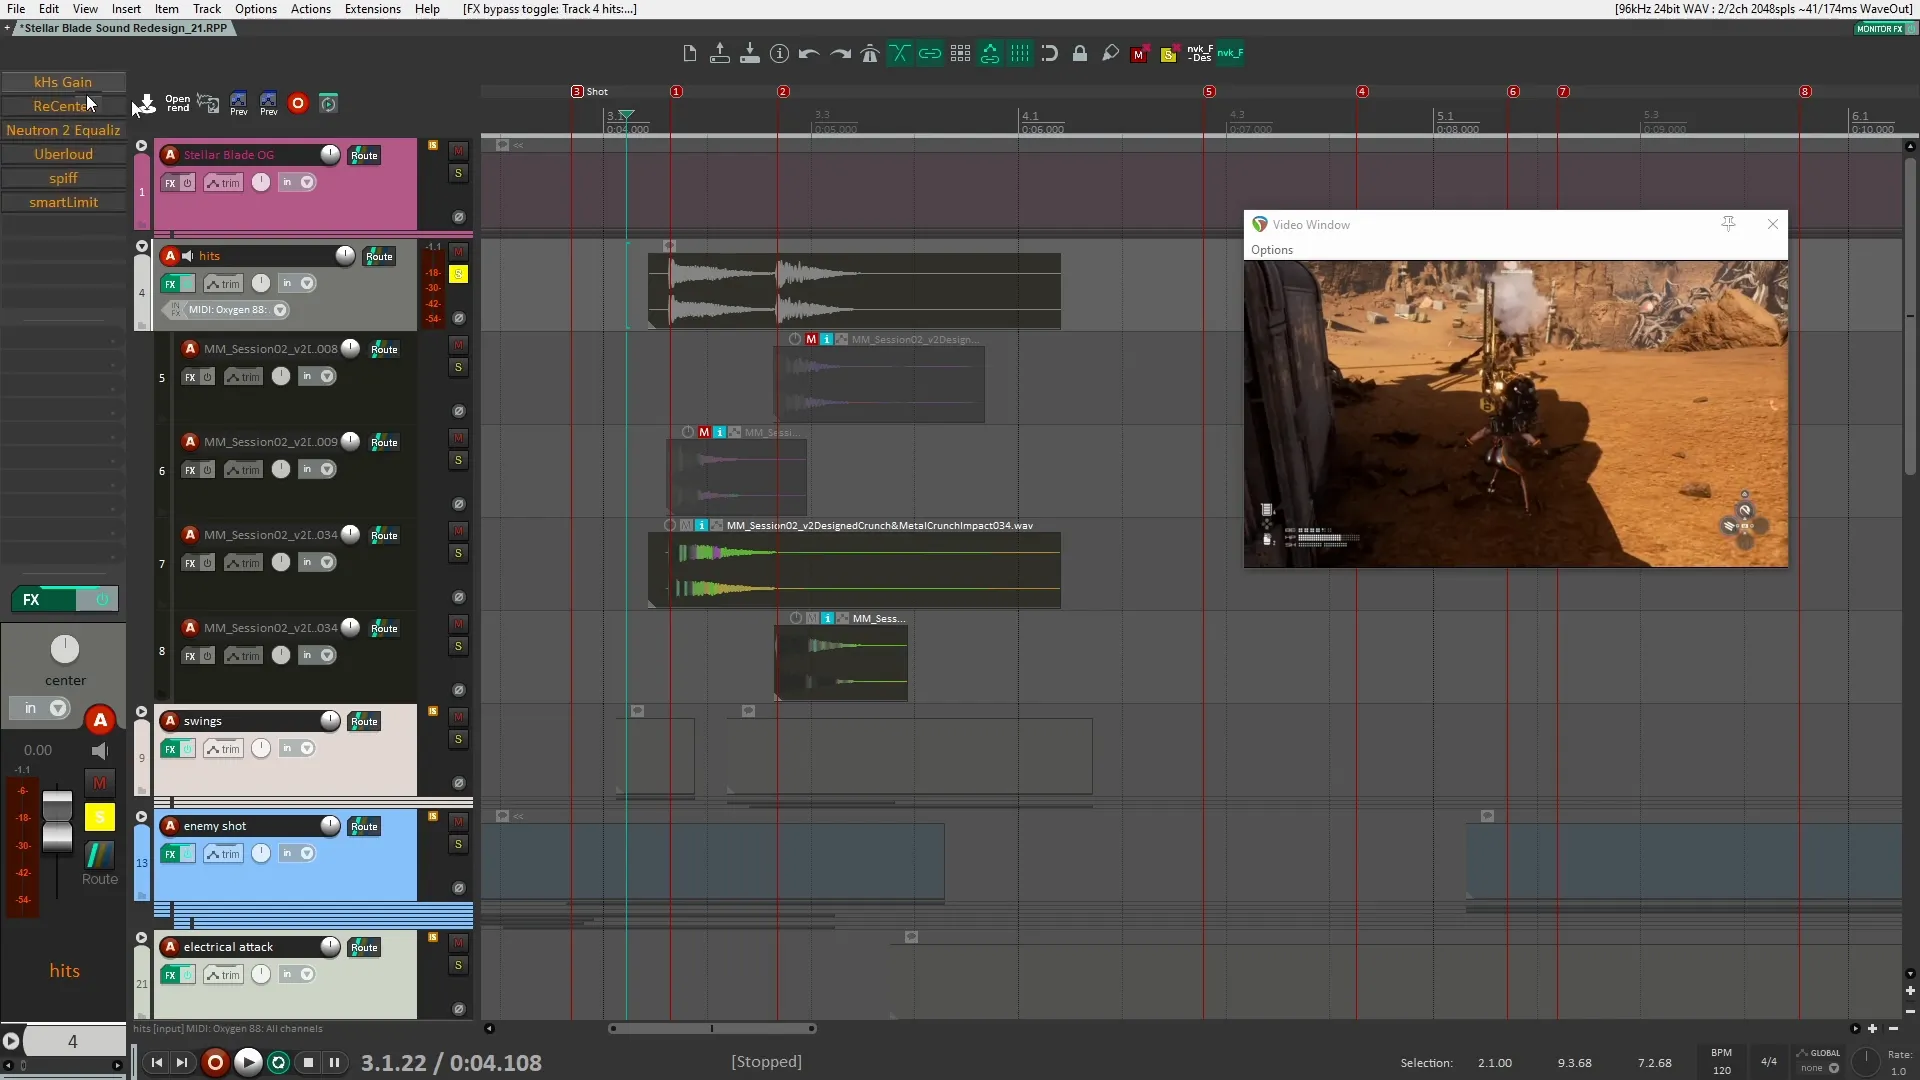The image size is (1920, 1080).
Task: Open project settings via the info toolbar icon
Action: coord(779,53)
